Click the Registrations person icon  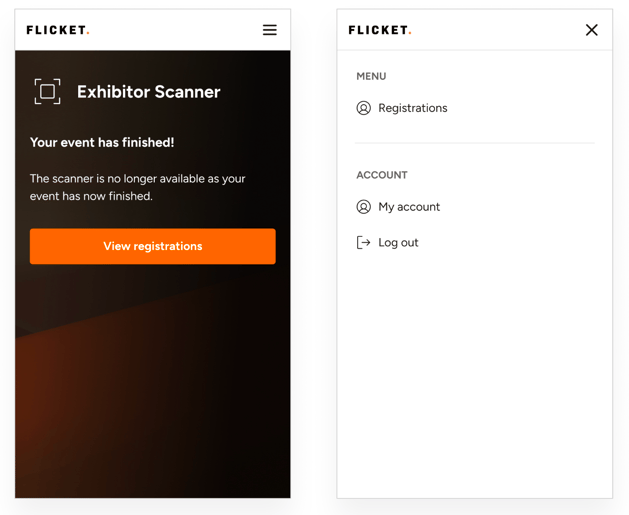pos(363,108)
